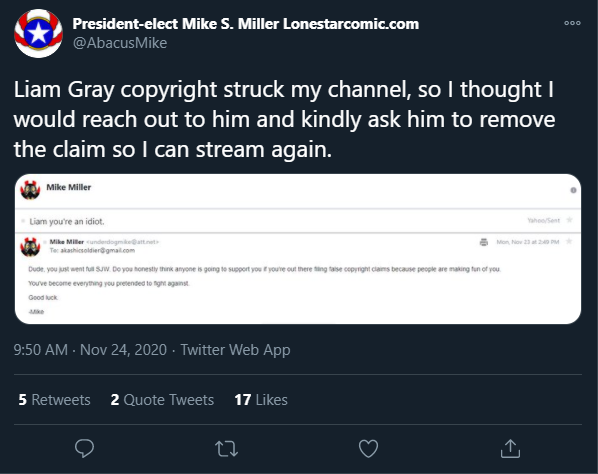Open the tweet timestamp Nov 24, 2020
Viewport: 598px width, 474px height.
tap(90, 350)
